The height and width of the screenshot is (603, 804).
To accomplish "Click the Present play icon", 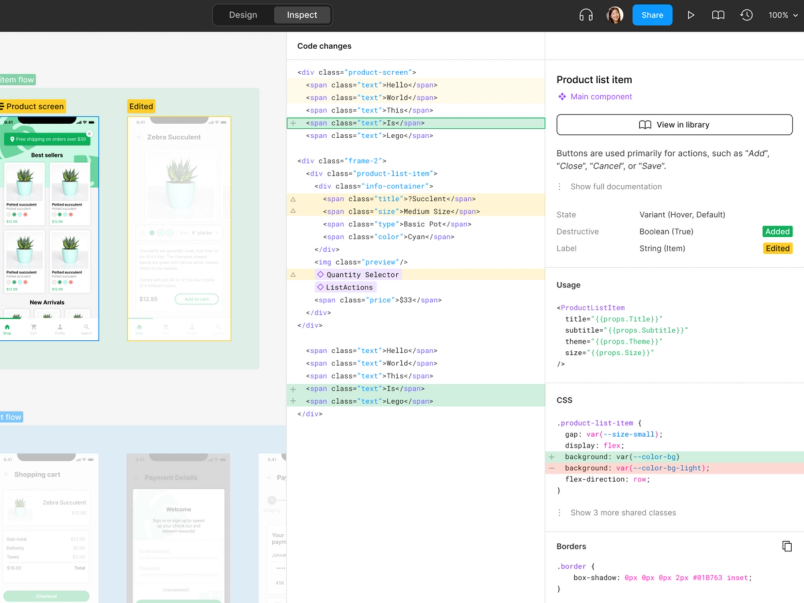I will (691, 15).
